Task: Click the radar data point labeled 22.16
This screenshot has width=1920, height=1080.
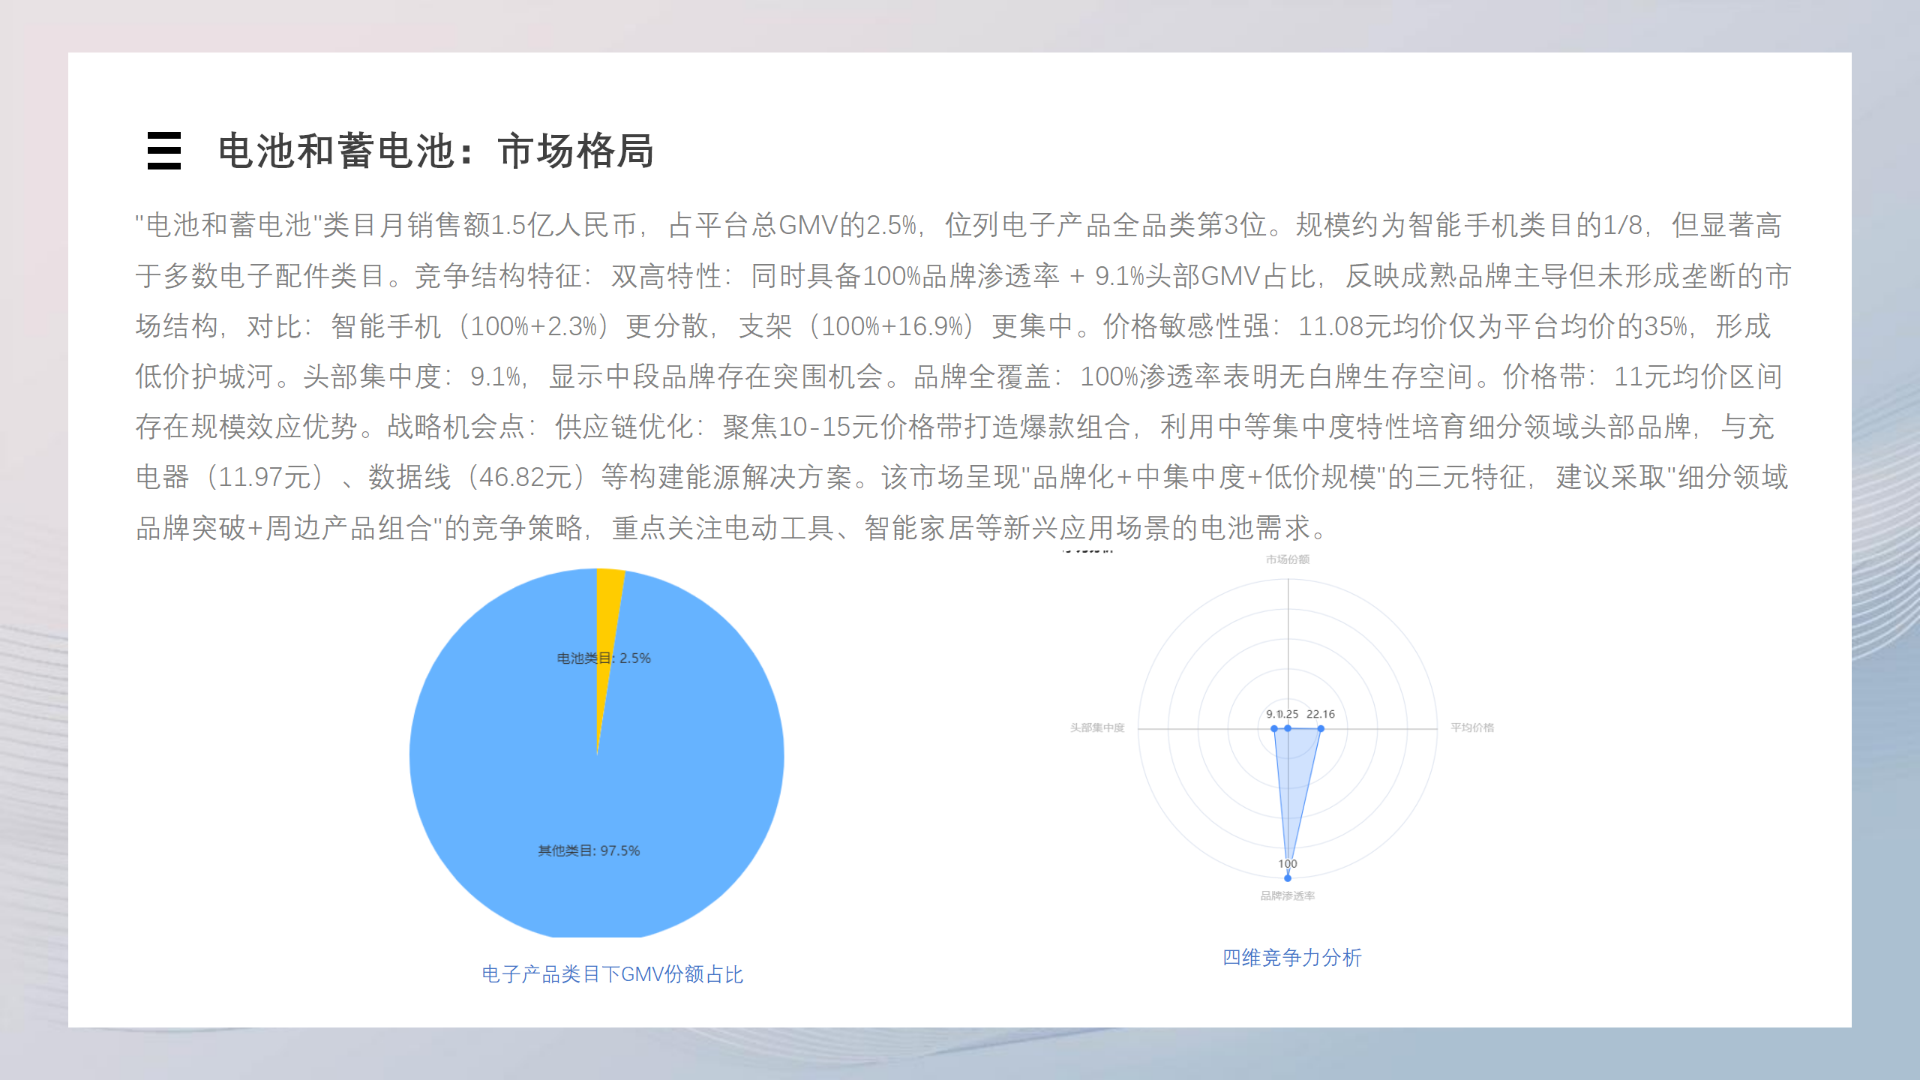Action: tap(1321, 729)
